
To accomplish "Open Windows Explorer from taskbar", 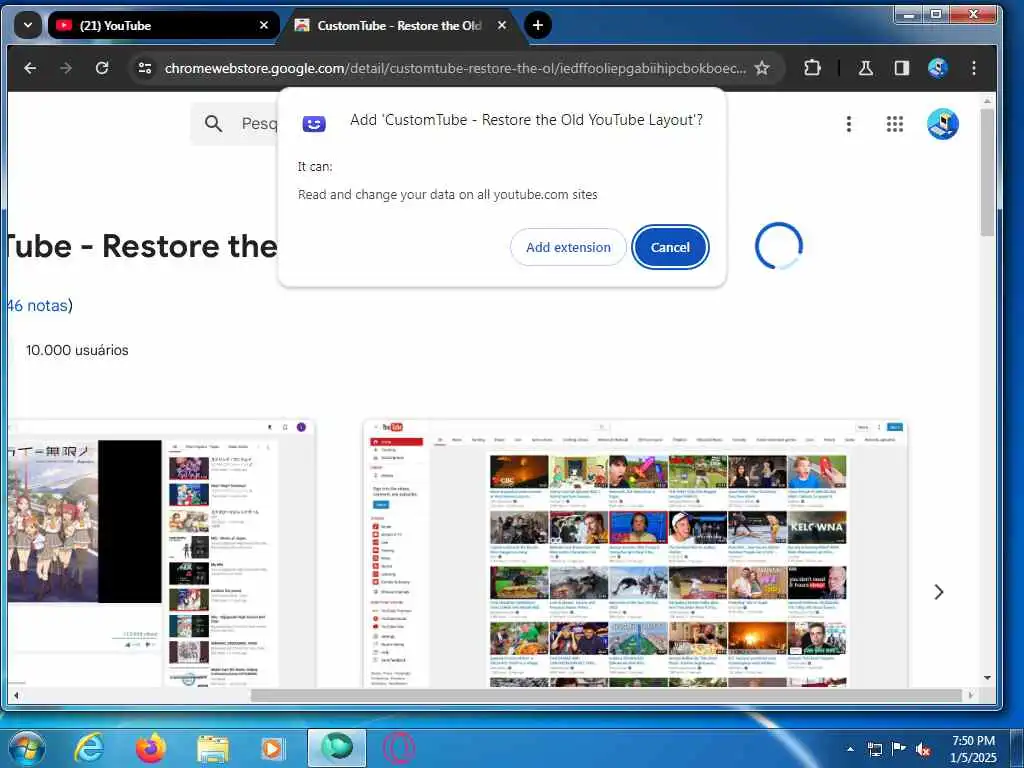I will pyautogui.click(x=213, y=749).
